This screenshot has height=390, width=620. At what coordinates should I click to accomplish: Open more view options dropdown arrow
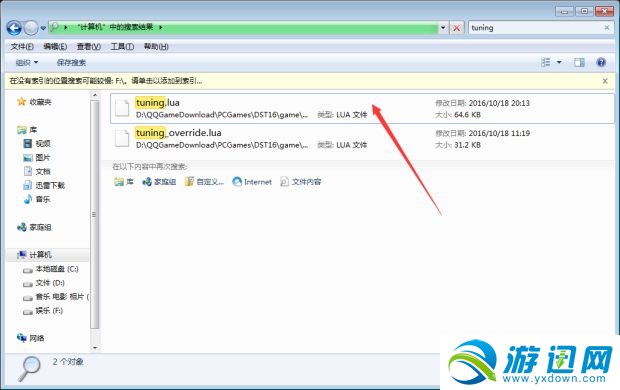click(559, 62)
